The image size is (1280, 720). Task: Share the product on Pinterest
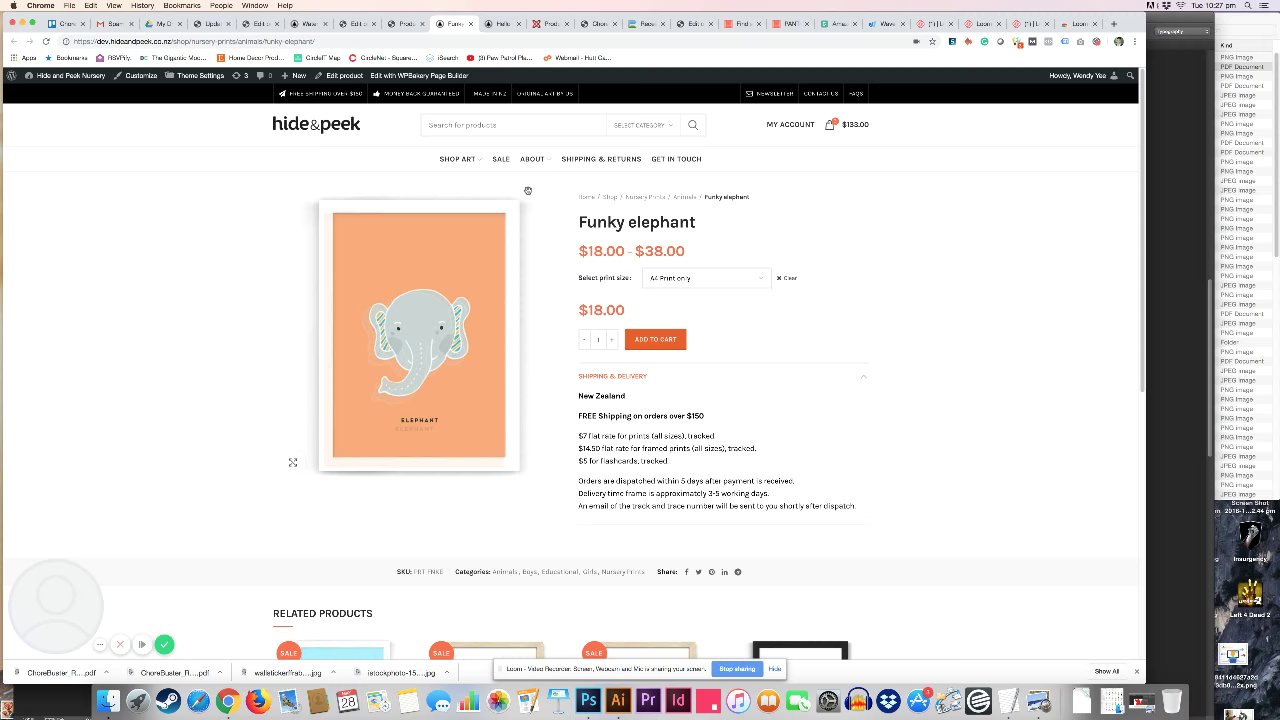711,572
